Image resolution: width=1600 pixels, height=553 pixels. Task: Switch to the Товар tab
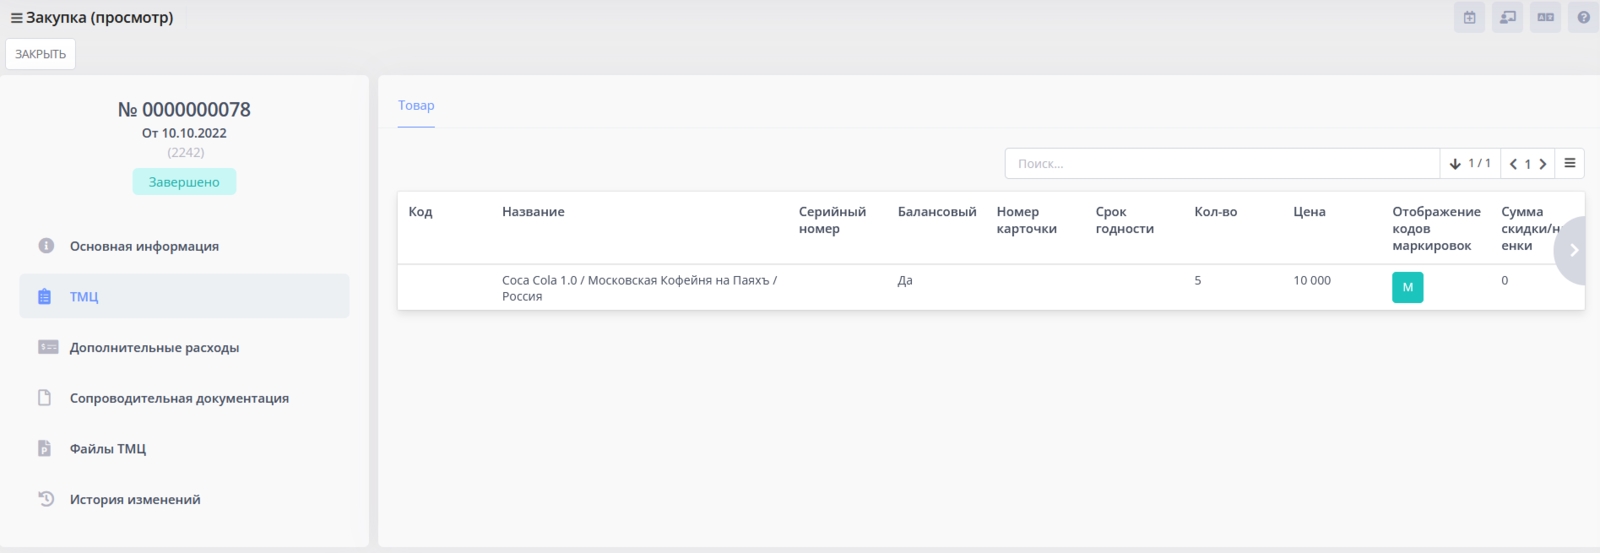(x=416, y=106)
